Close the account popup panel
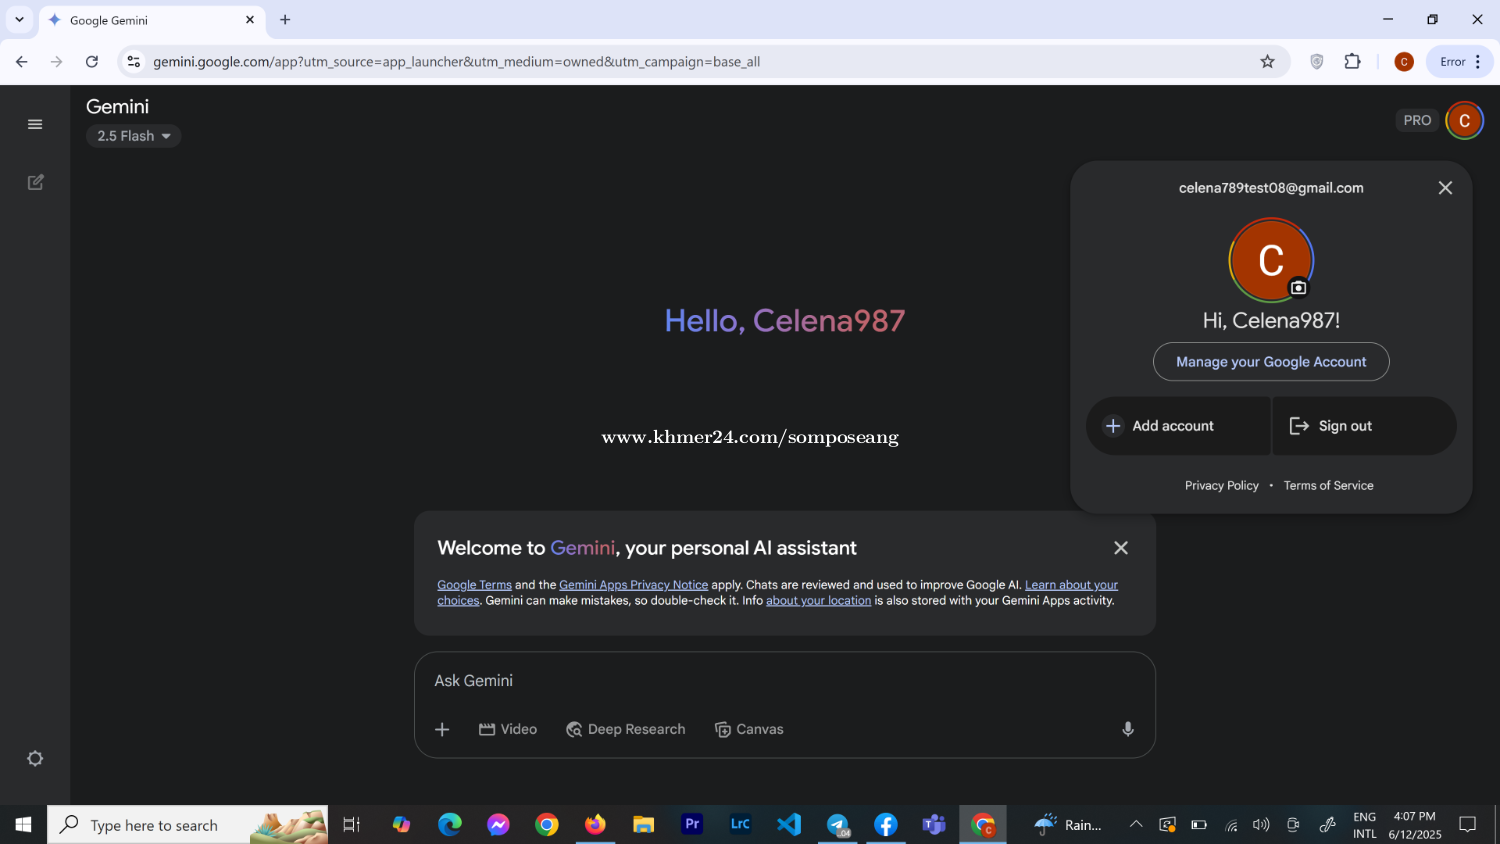Screen dimensions: 1500x844 coord(1445,188)
